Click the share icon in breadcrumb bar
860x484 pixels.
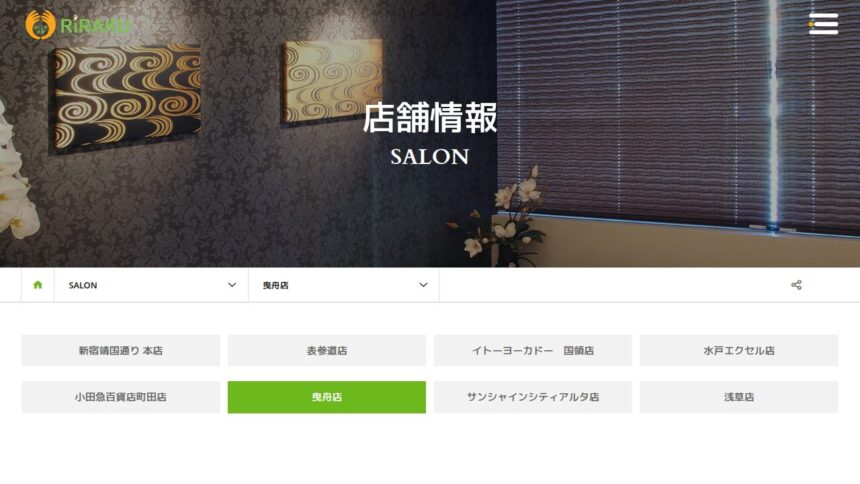click(796, 285)
